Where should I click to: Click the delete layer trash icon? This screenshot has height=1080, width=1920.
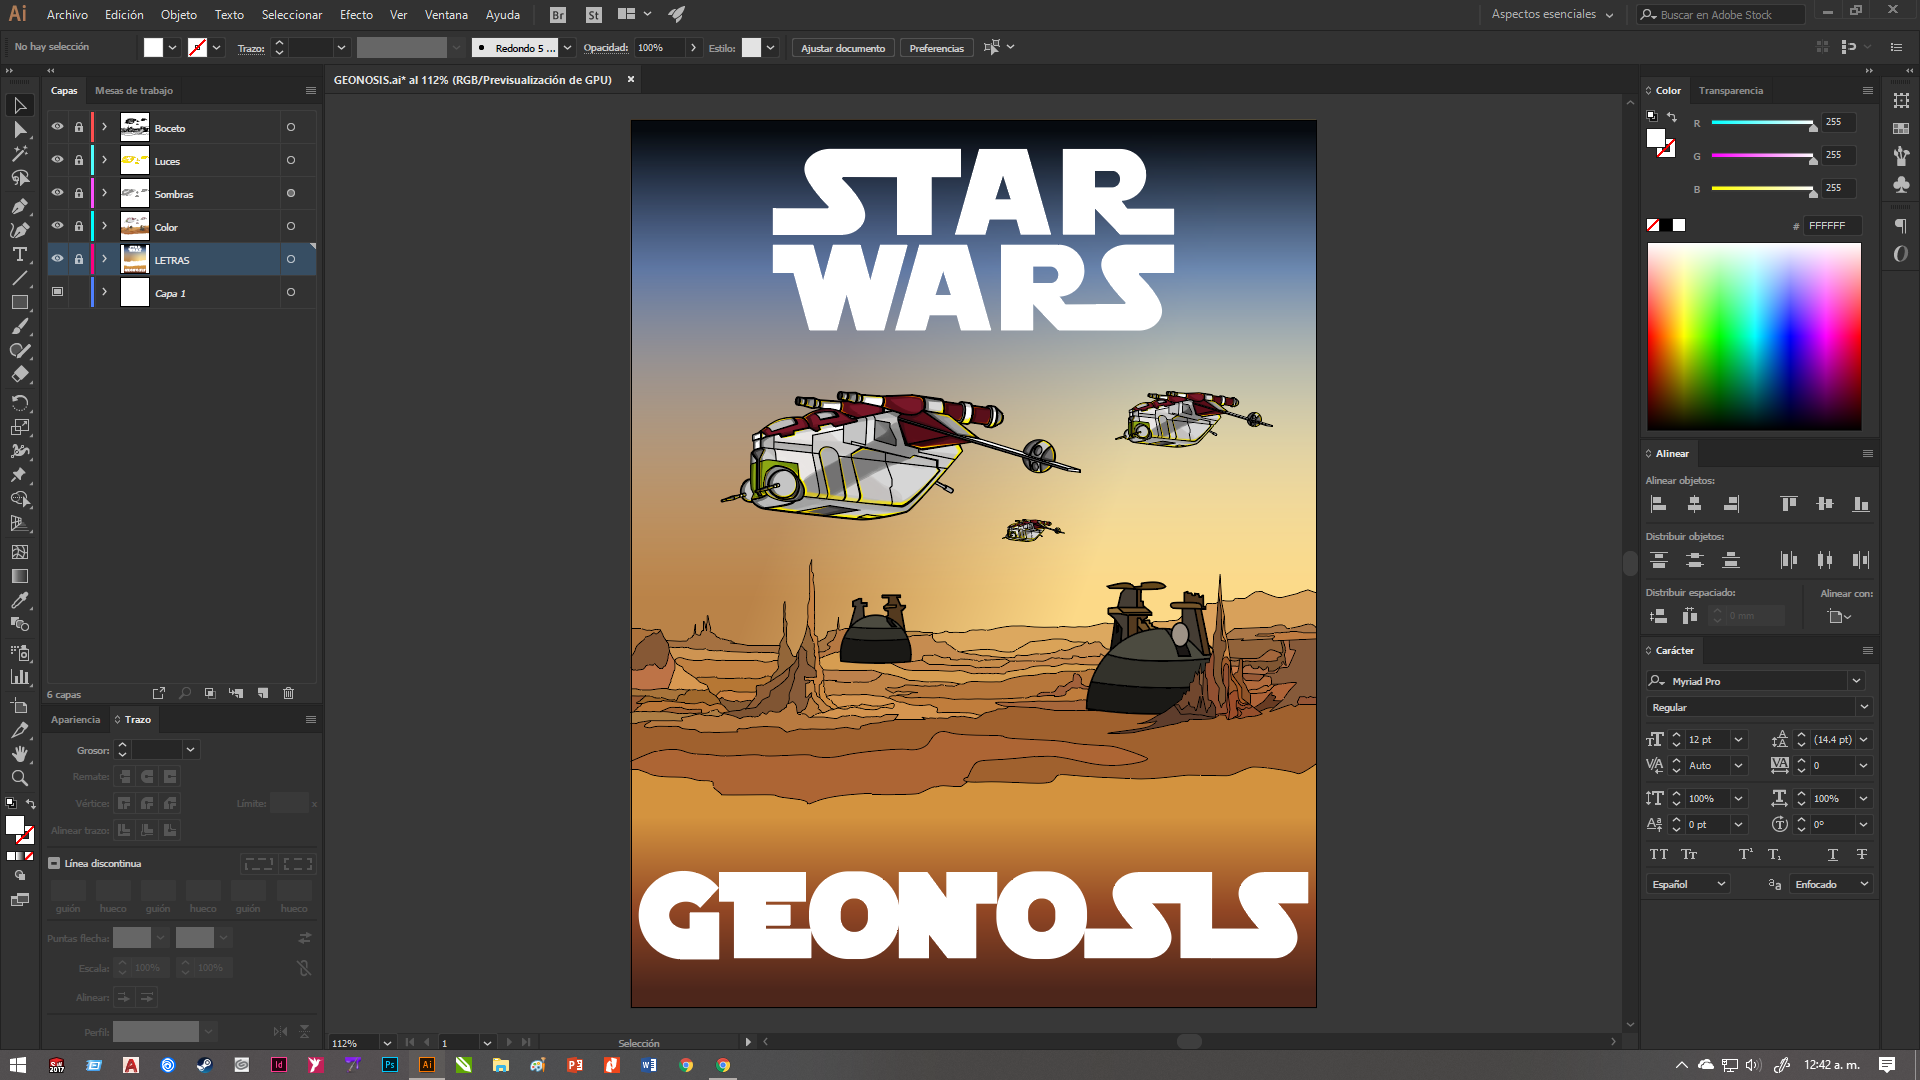pos(288,693)
